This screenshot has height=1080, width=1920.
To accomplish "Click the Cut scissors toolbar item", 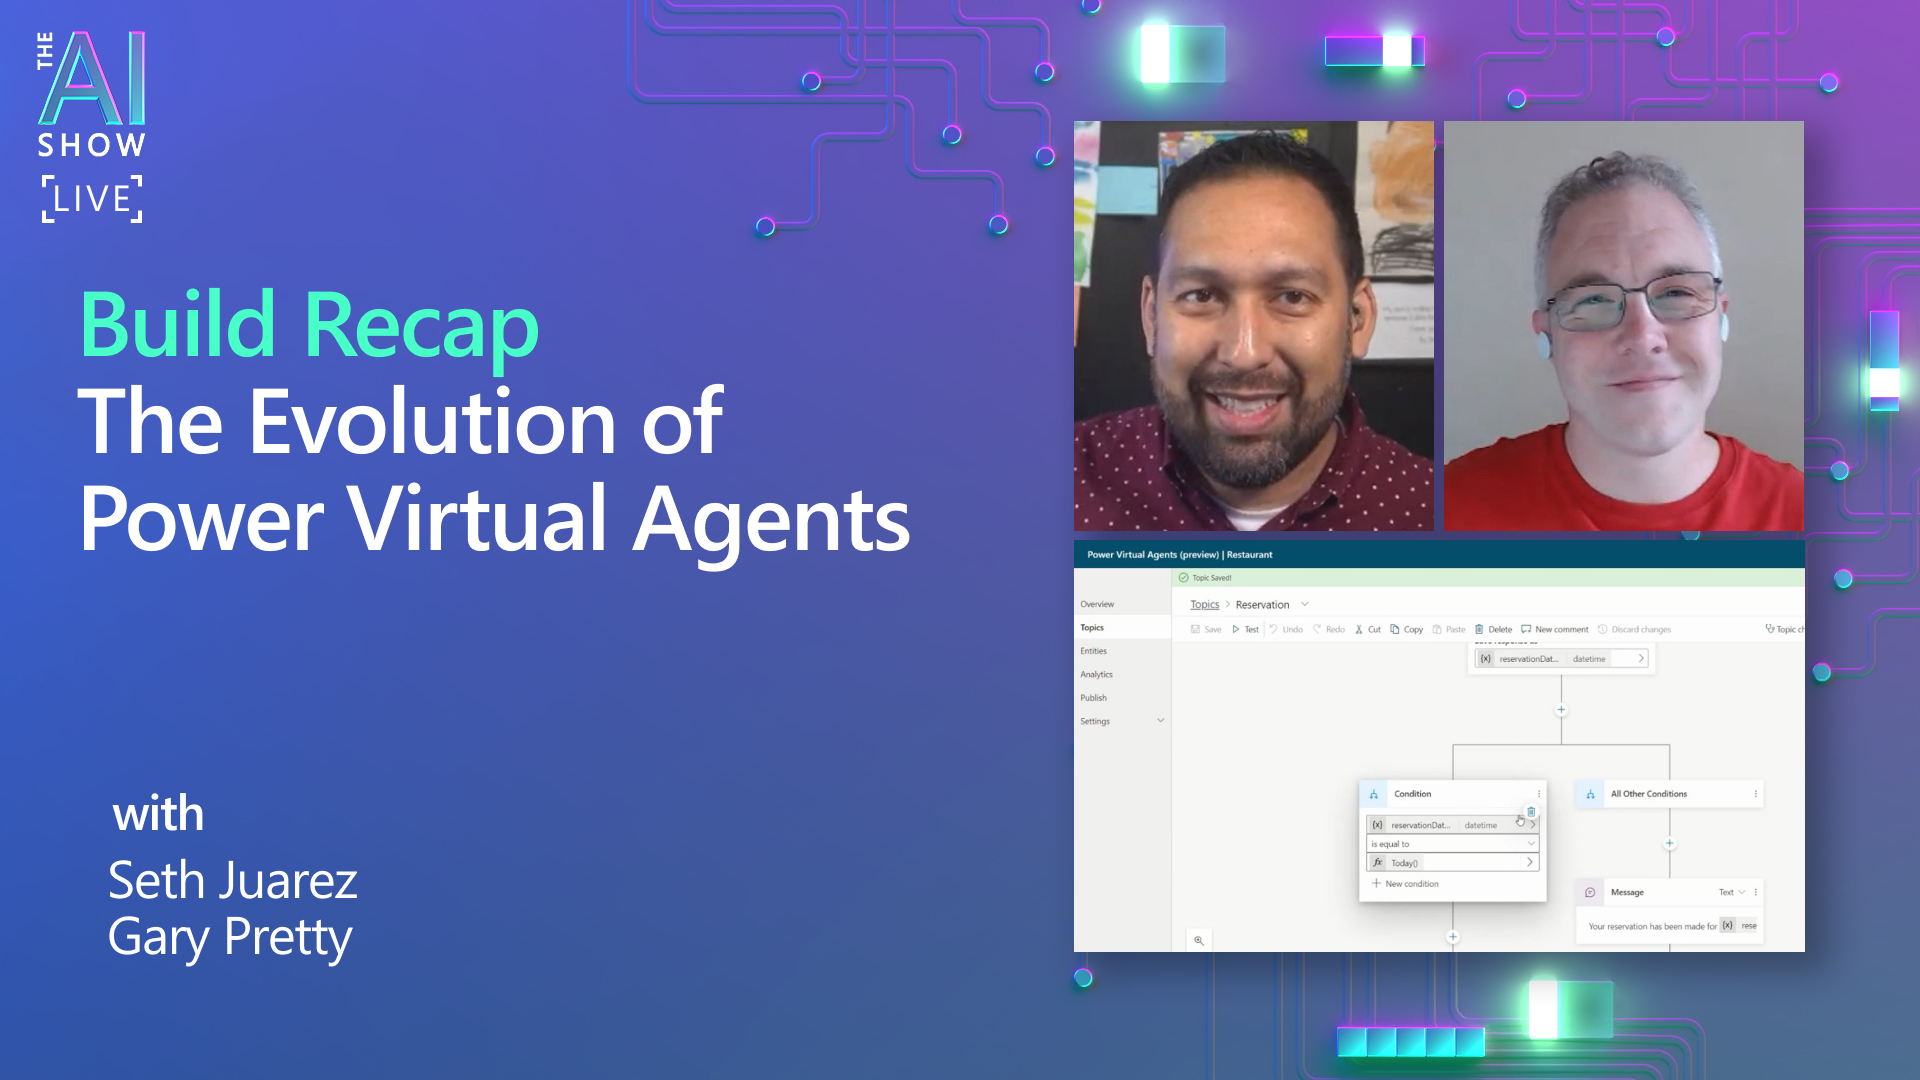I will 1368,629.
